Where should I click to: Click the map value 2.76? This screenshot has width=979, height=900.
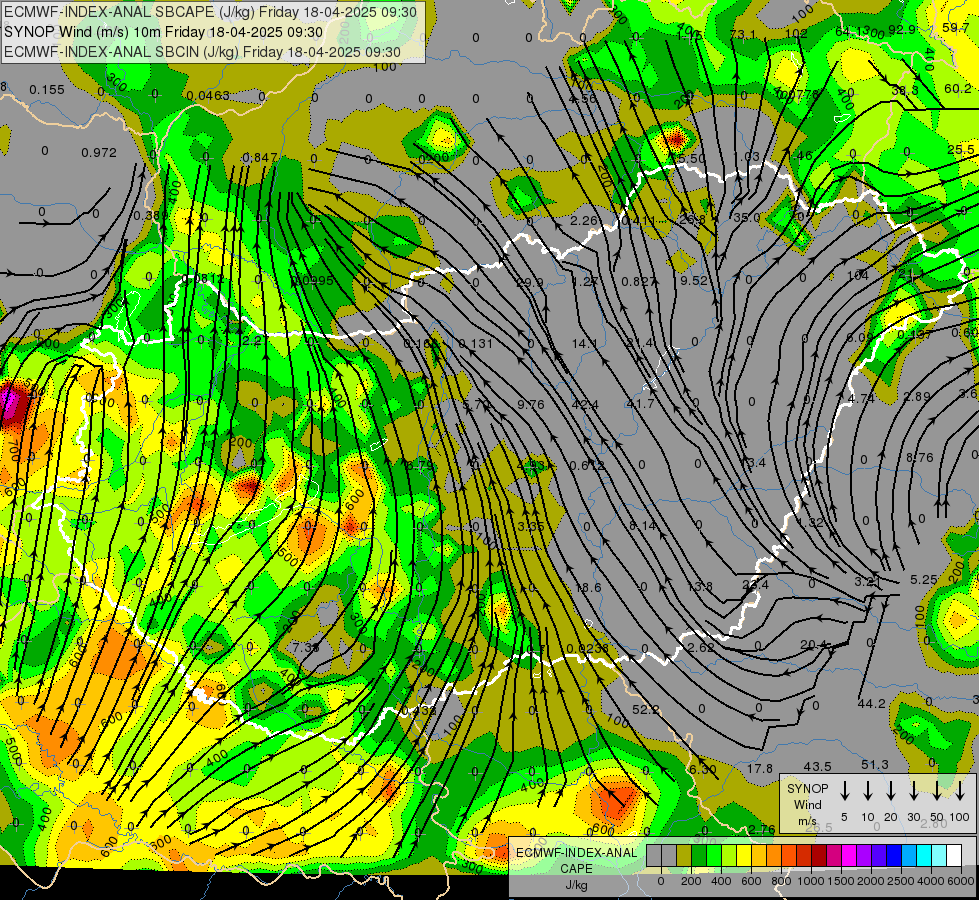coord(762,829)
